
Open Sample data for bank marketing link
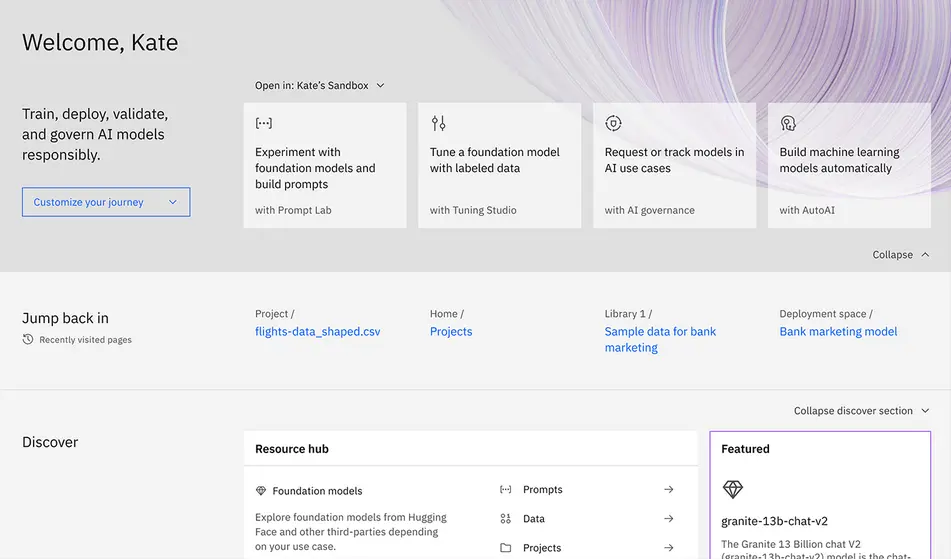(660, 340)
